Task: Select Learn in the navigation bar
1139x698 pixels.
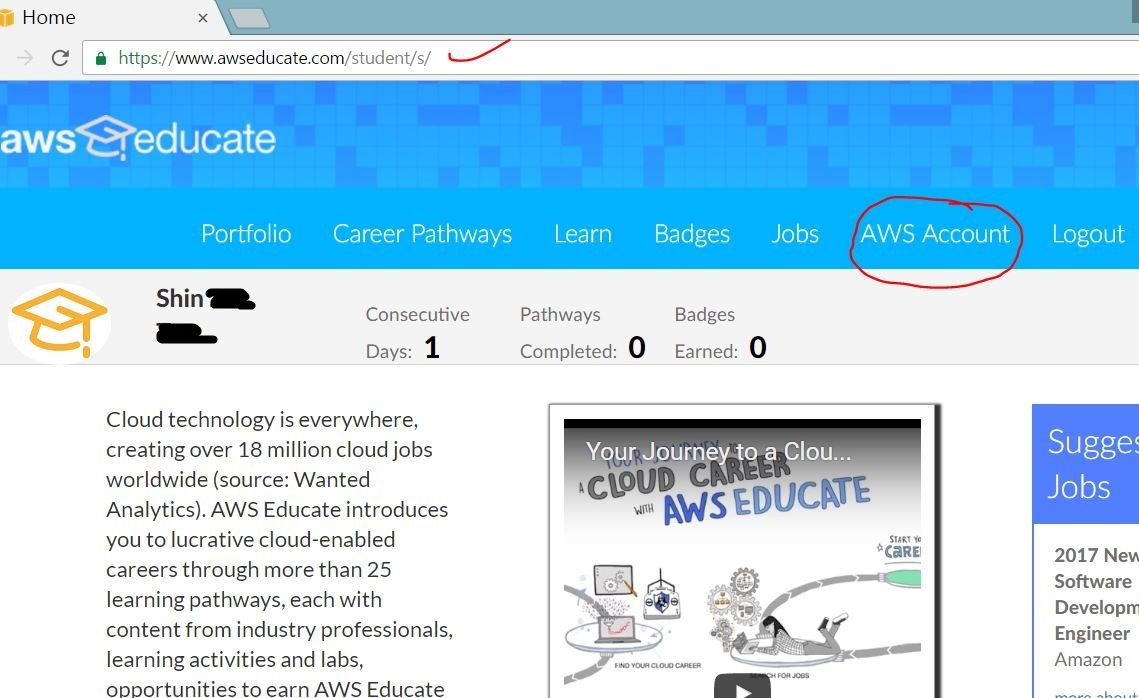Action: 583,233
